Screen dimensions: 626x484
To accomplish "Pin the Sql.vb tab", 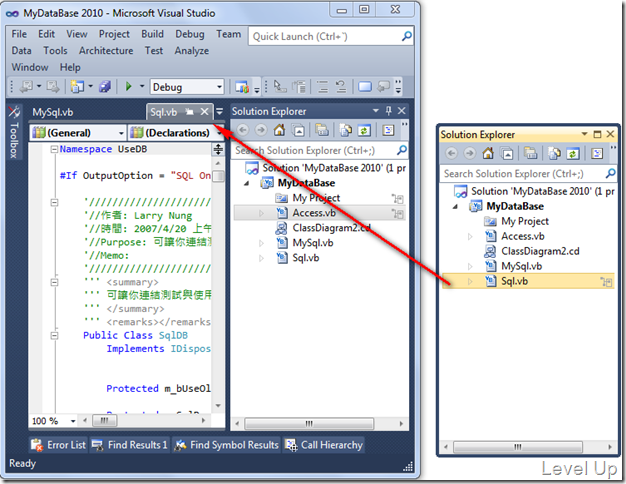I will pyautogui.click(x=190, y=112).
